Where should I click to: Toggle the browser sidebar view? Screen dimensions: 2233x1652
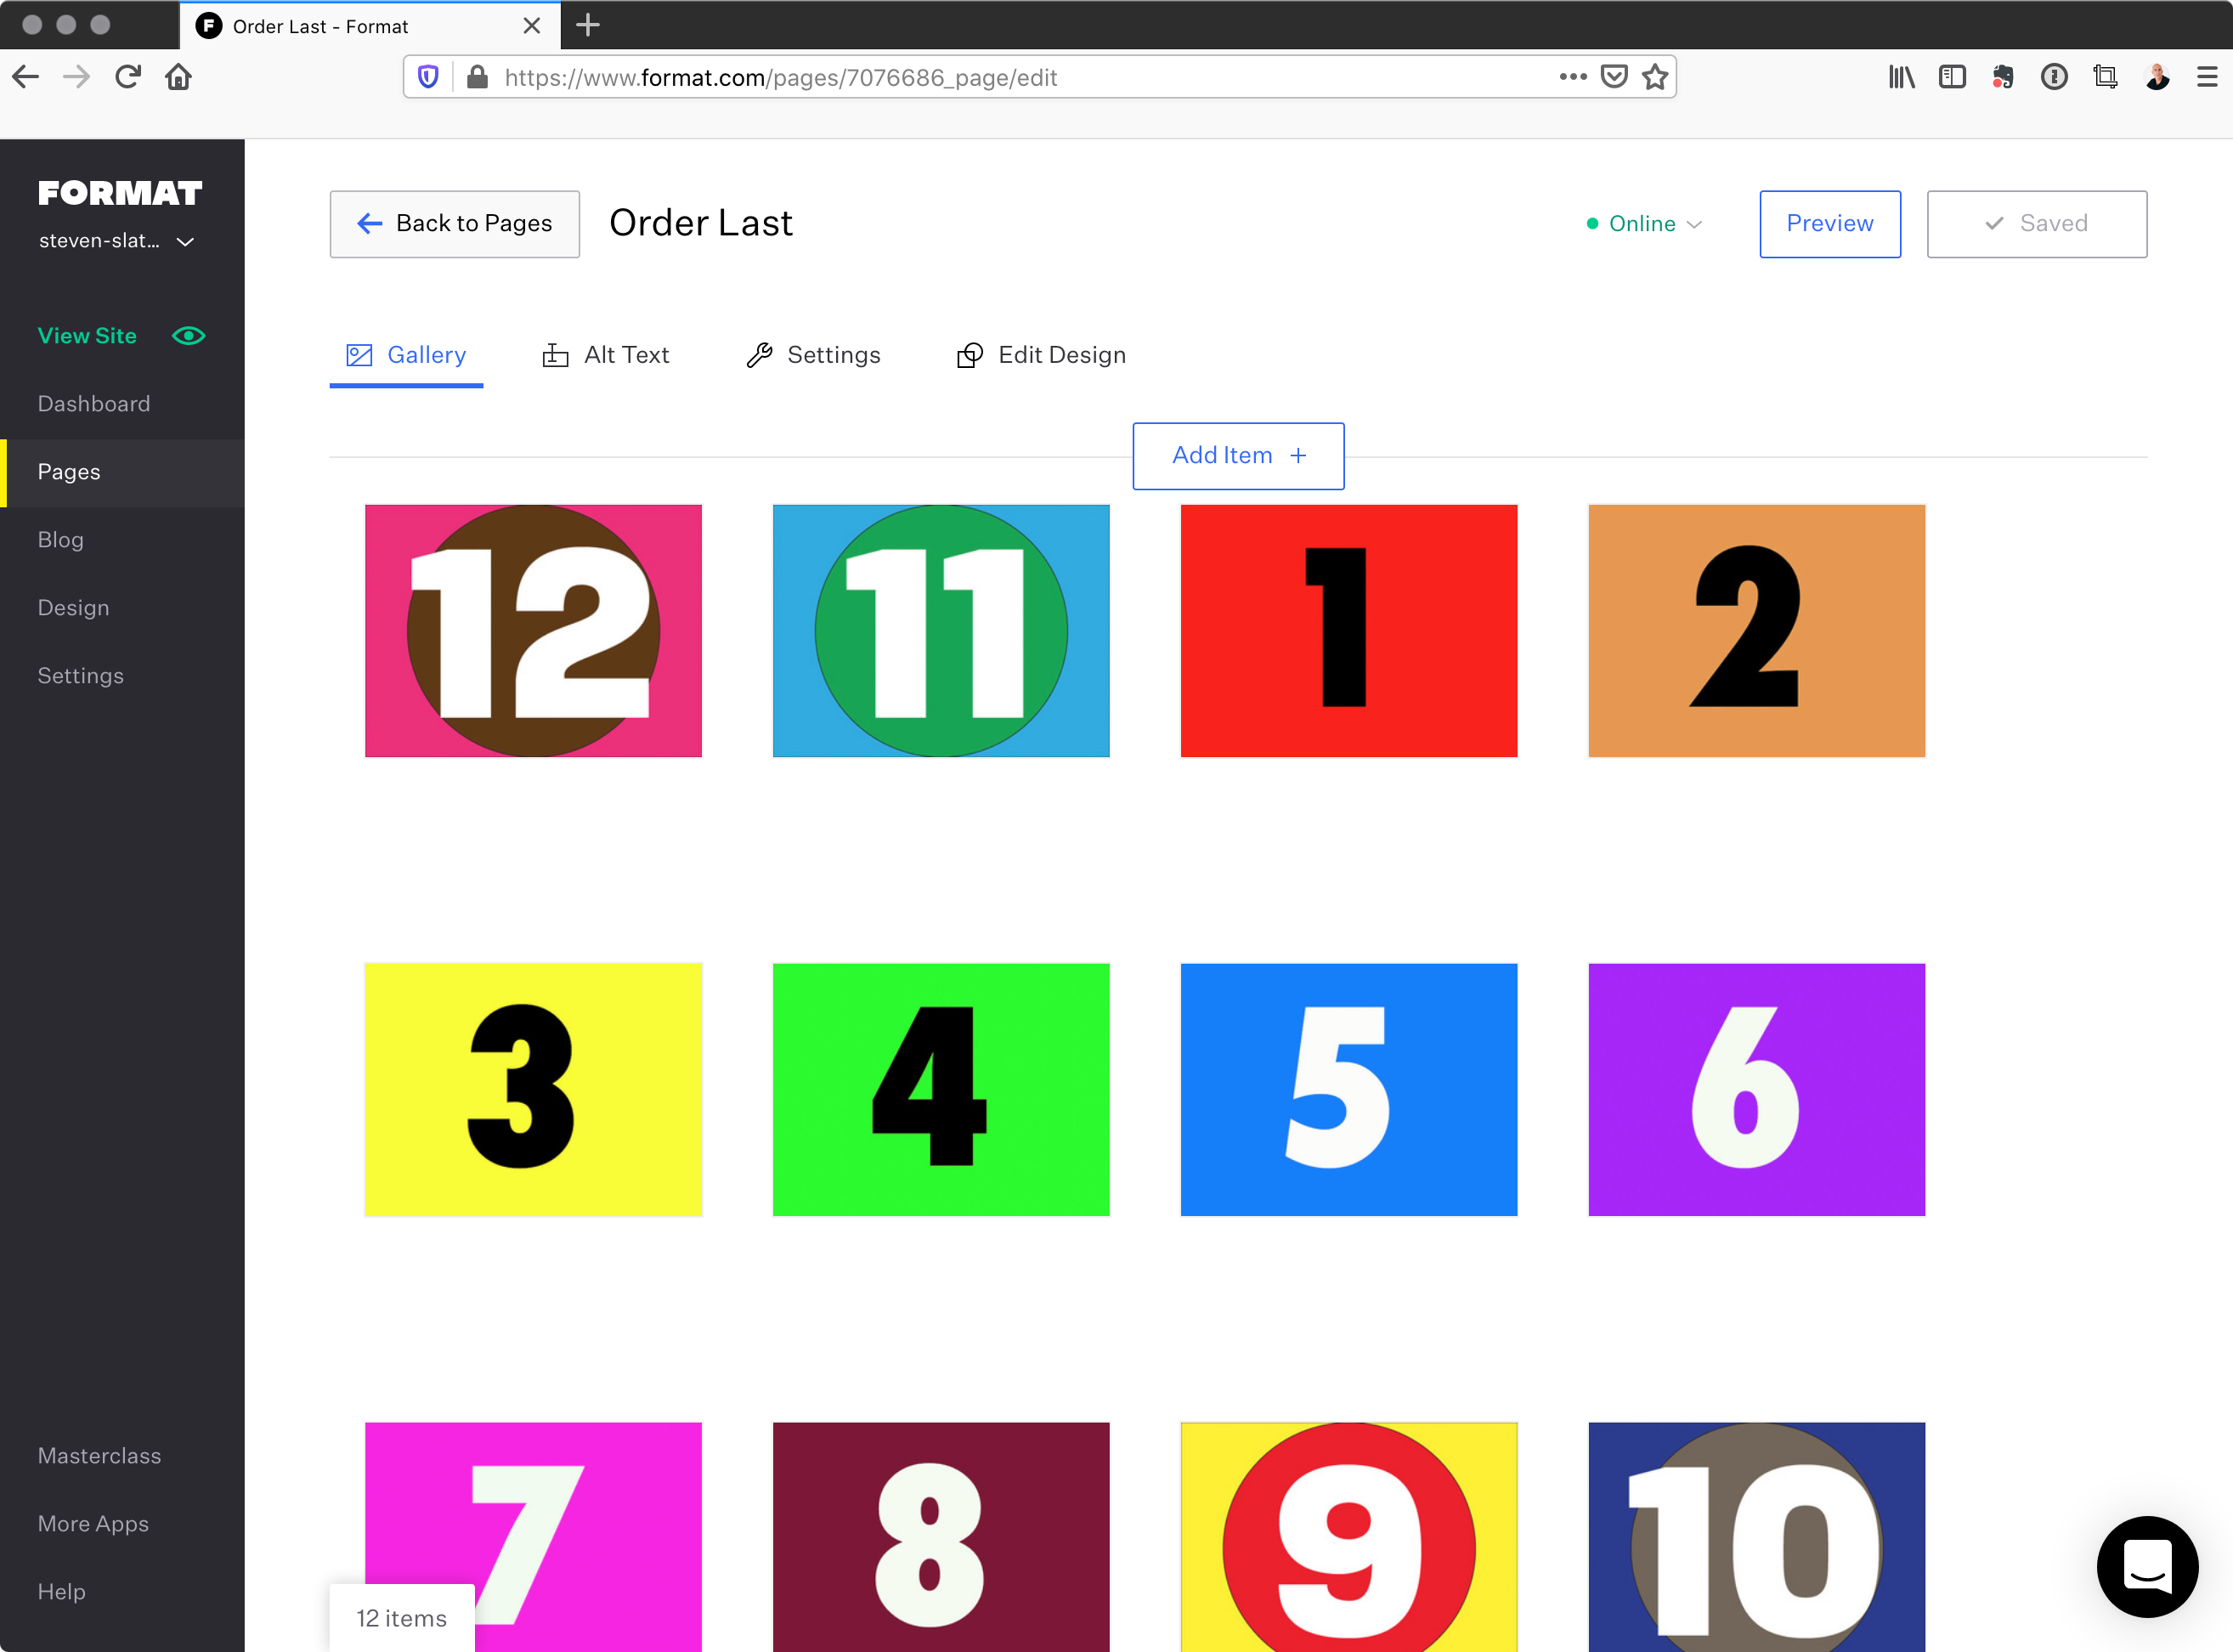click(x=1952, y=77)
